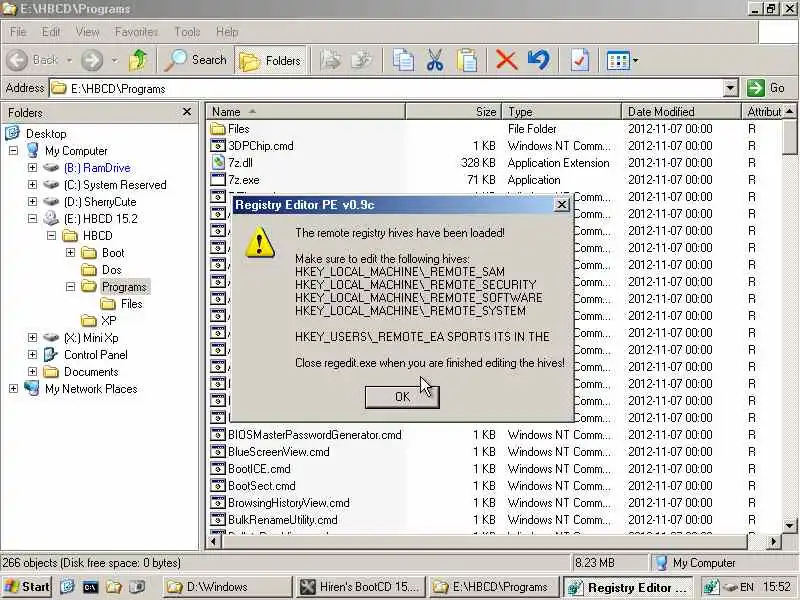
Task: Click the Forward arrow button
Action: click(92, 60)
